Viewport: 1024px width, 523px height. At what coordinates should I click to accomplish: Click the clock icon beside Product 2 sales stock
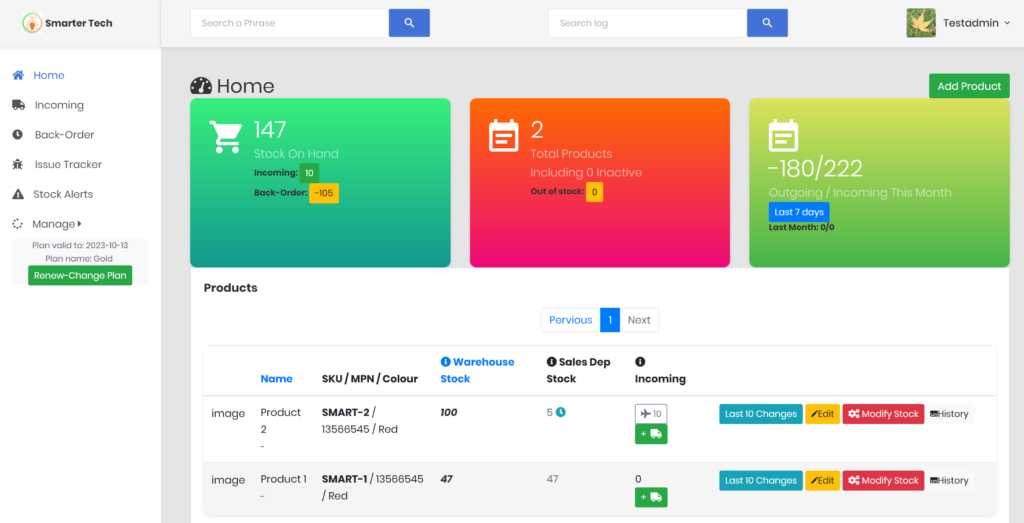pos(561,412)
